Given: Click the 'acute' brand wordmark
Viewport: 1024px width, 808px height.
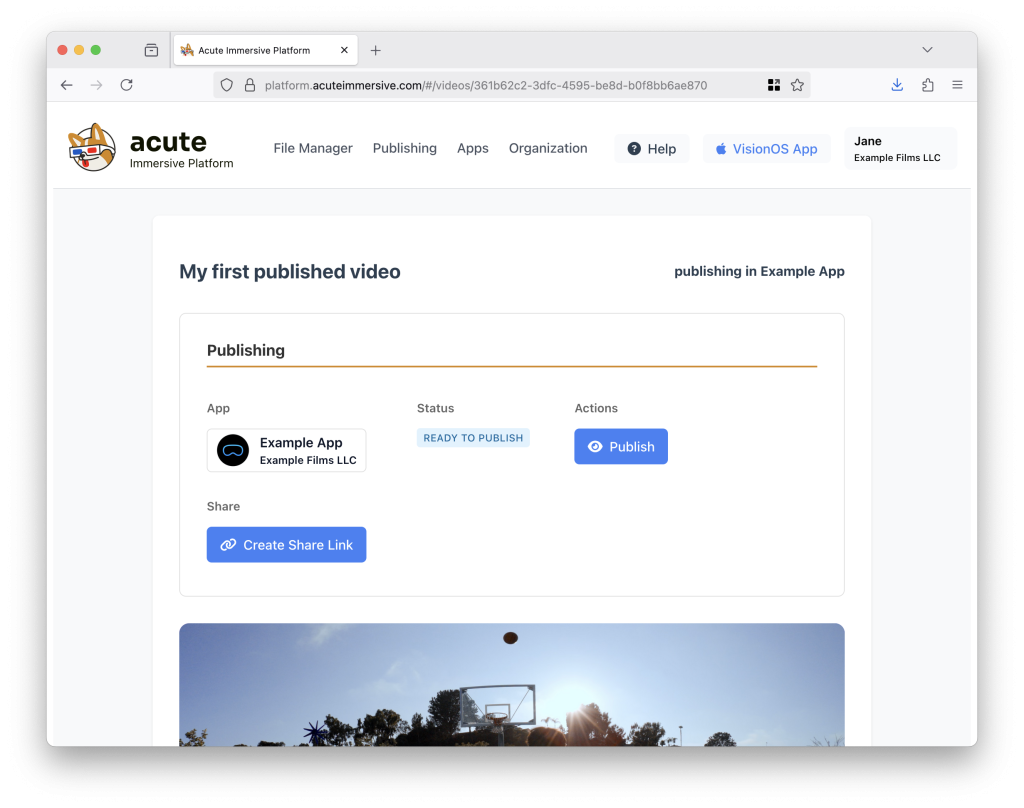Looking at the screenshot, I should 168,141.
